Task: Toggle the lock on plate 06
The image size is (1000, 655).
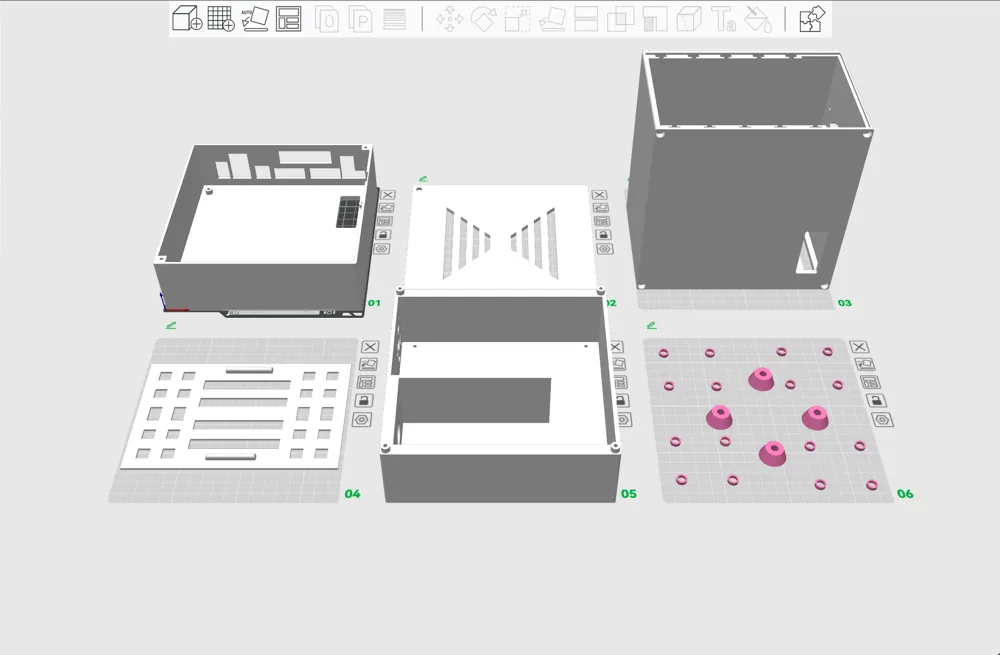Action: [876, 401]
